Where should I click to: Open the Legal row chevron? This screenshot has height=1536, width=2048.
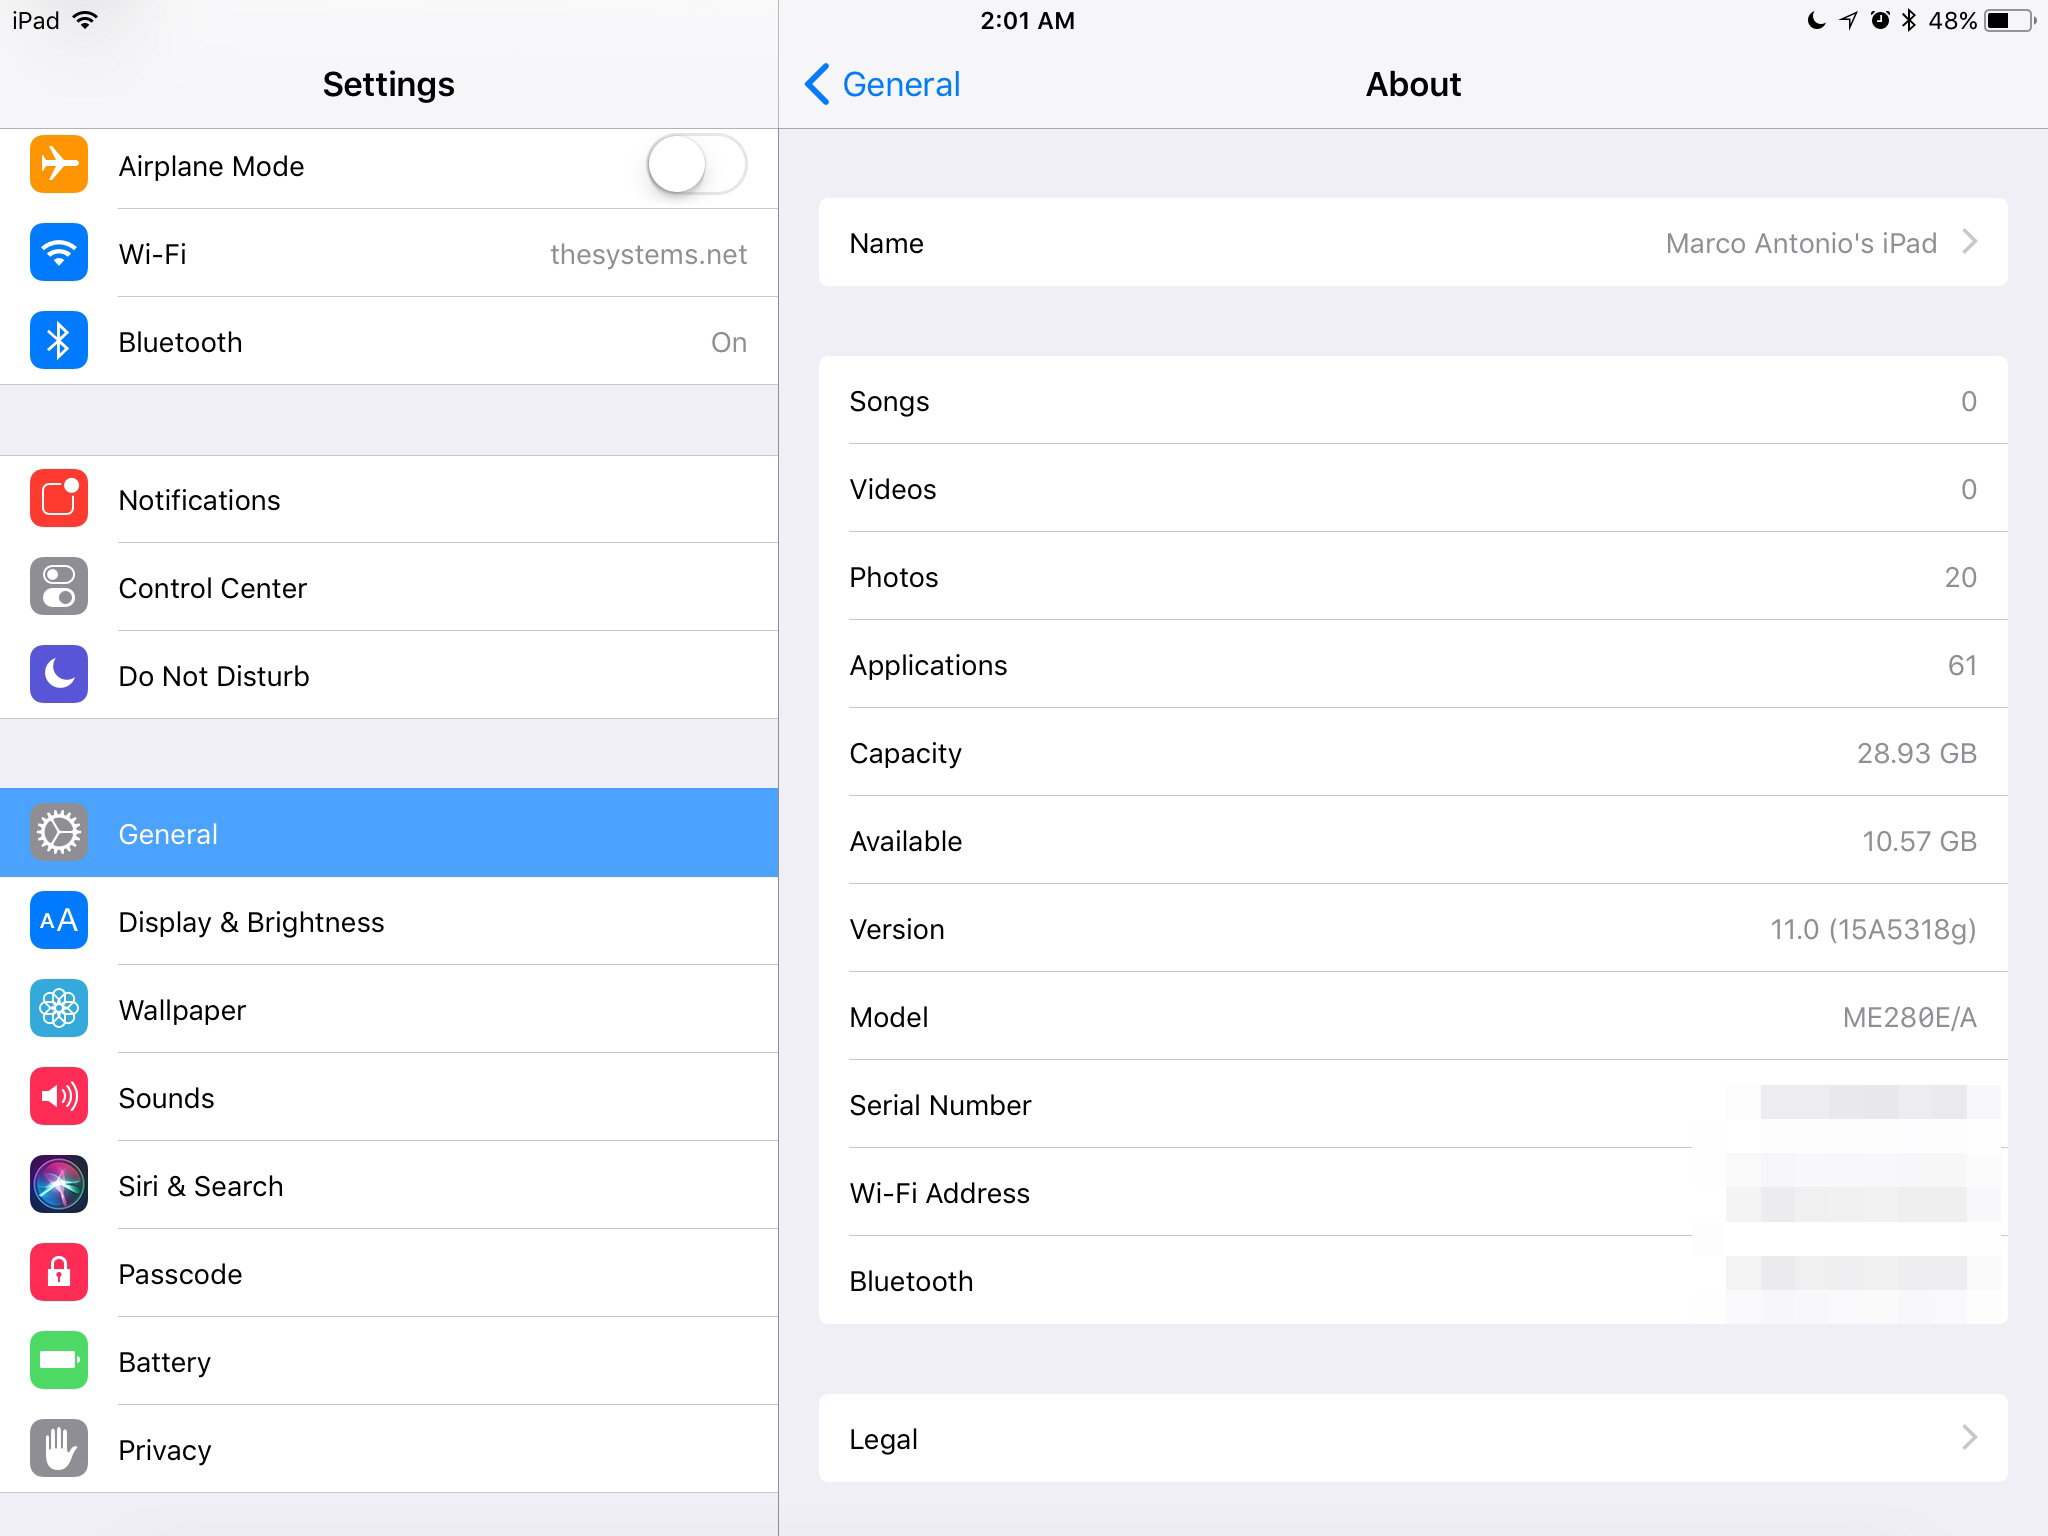click(1970, 1438)
